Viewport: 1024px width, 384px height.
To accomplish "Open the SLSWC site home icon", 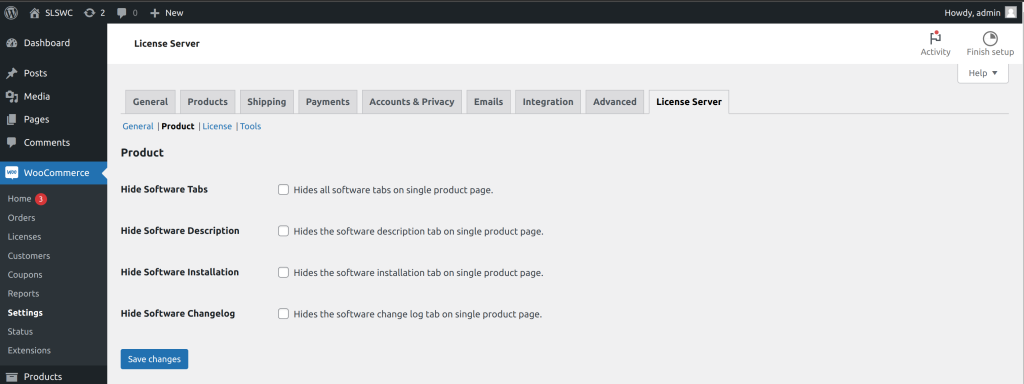I will click(35, 12).
